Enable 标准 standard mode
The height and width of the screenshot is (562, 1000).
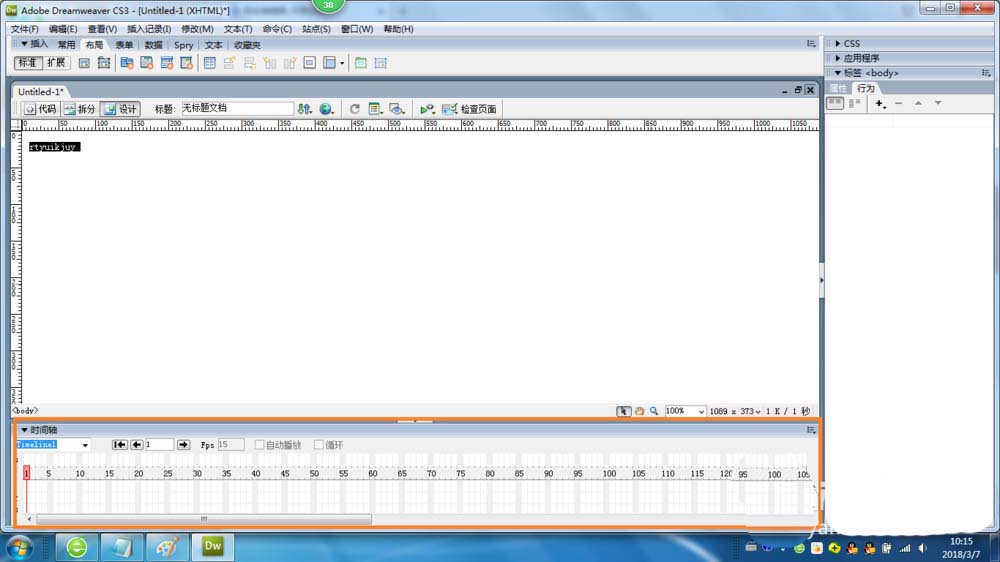coord(27,63)
